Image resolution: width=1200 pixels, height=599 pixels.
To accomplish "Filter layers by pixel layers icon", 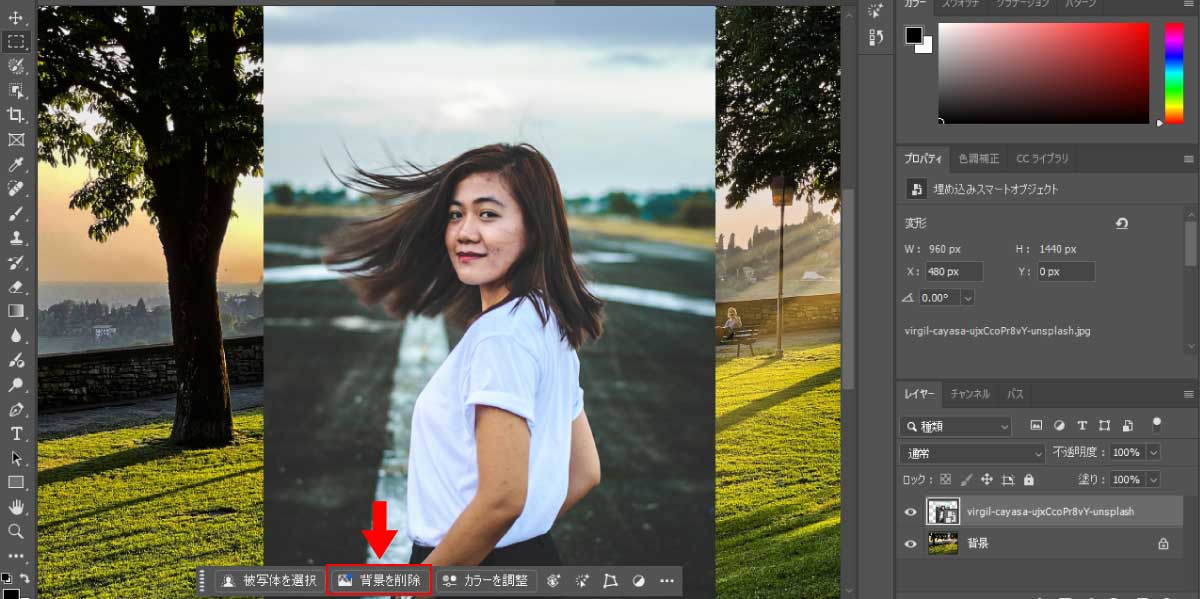I will 1036,426.
